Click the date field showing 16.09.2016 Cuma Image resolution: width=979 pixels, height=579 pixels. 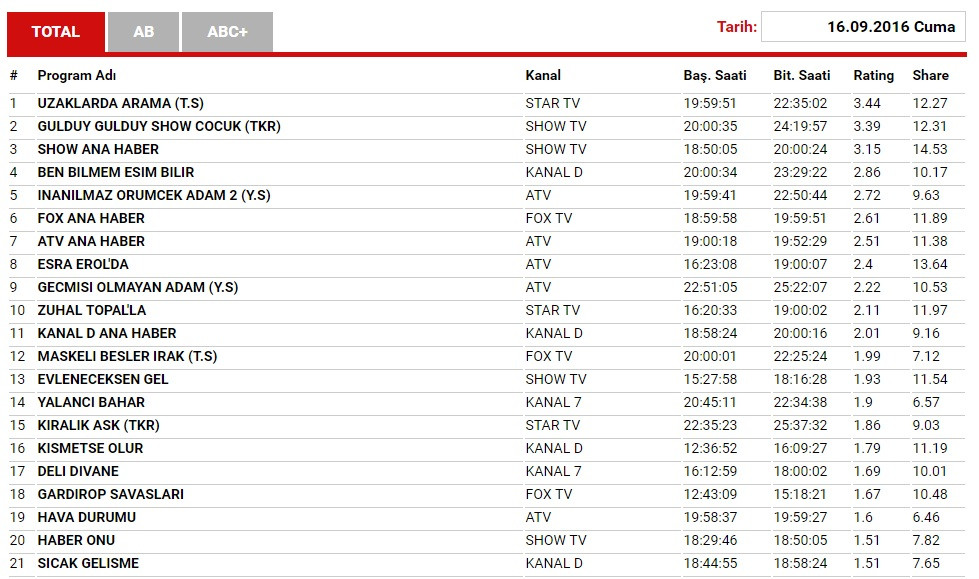click(x=862, y=27)
